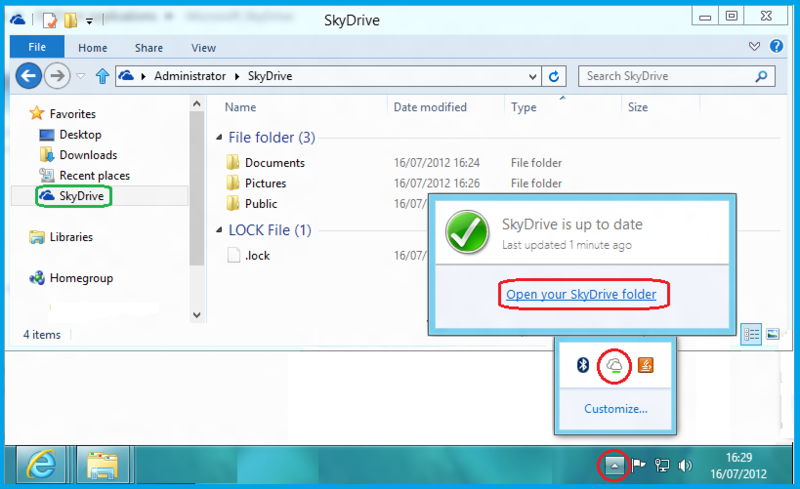The image size is (800, 489).
Task: Click Documents date 16/07/2012 16:24
Action: 437,163
